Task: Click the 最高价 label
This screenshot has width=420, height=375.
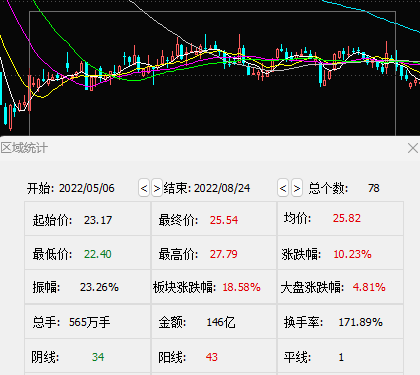Action: click(178, 254)
